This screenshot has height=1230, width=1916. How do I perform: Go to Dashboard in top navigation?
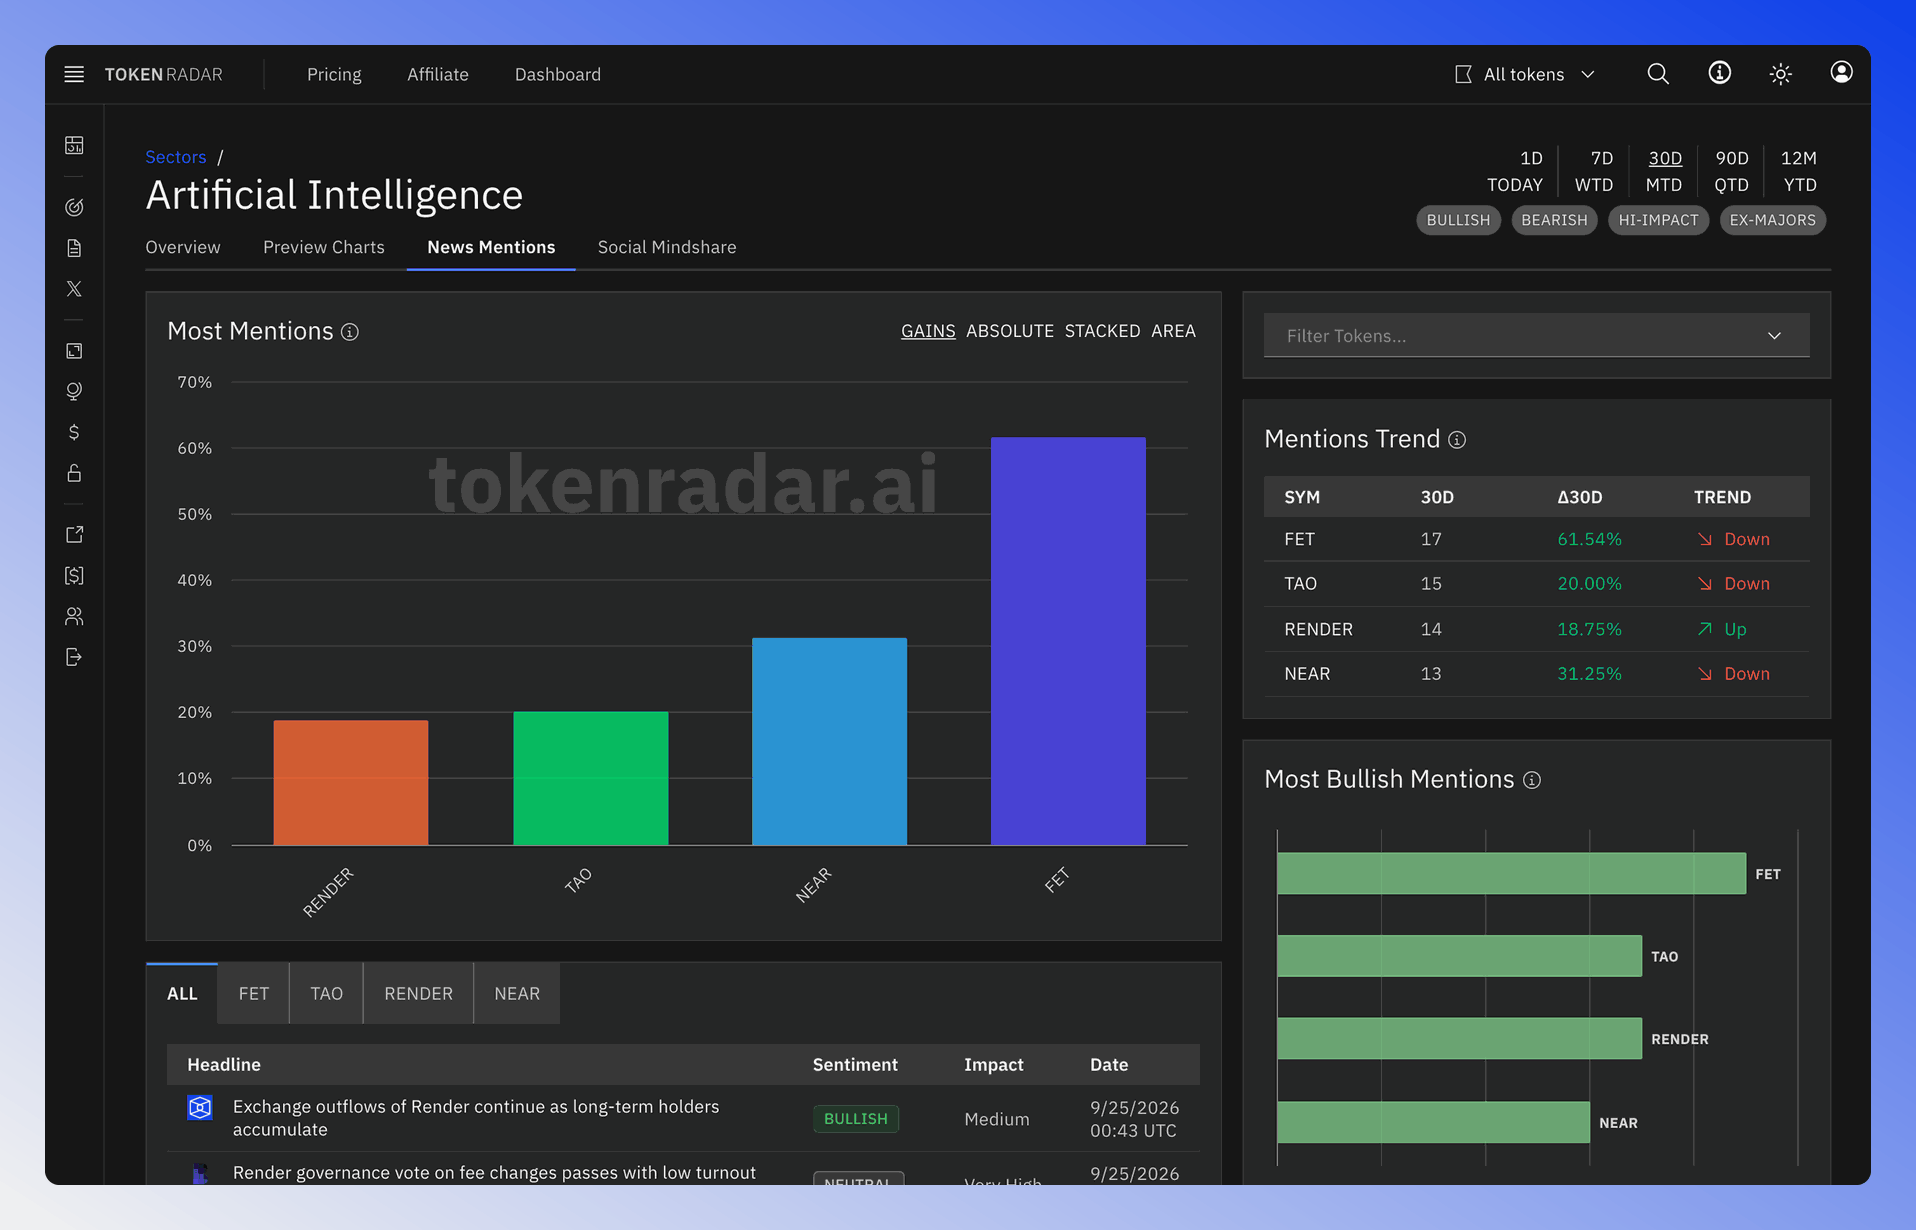coord(557,74)
